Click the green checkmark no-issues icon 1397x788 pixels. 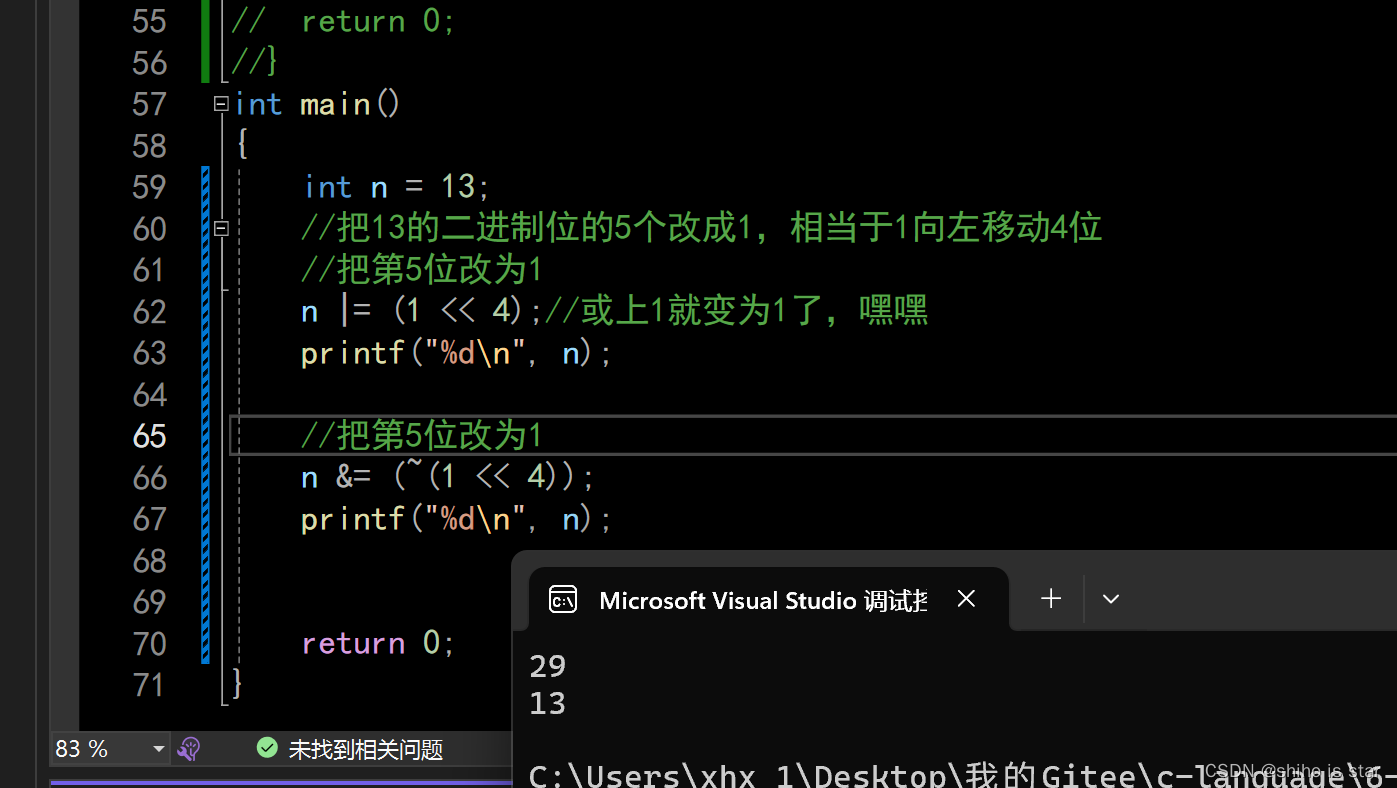[267, 748]
